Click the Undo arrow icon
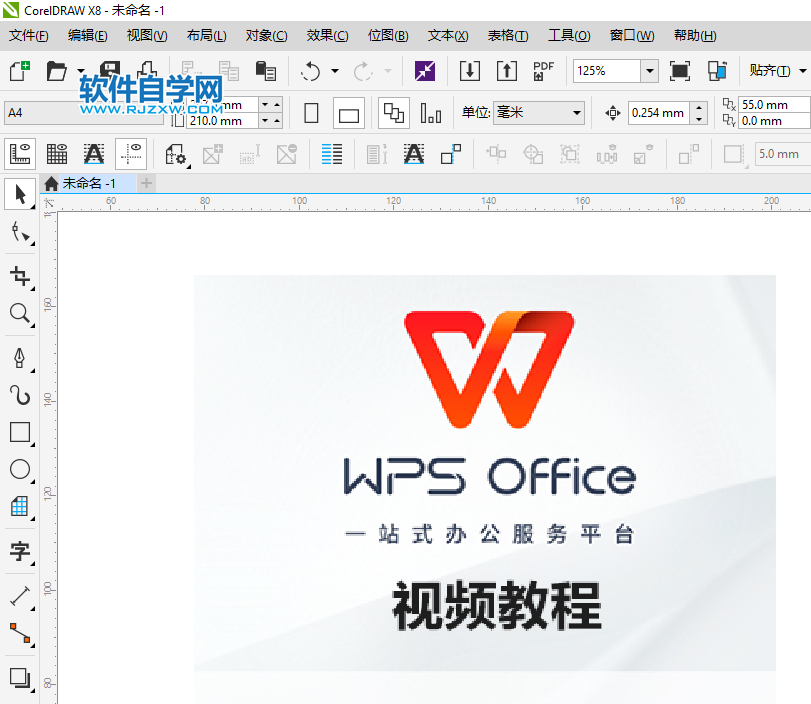This screenshot has width=811, height=704. pyautogui.click(x=310, y=71)
